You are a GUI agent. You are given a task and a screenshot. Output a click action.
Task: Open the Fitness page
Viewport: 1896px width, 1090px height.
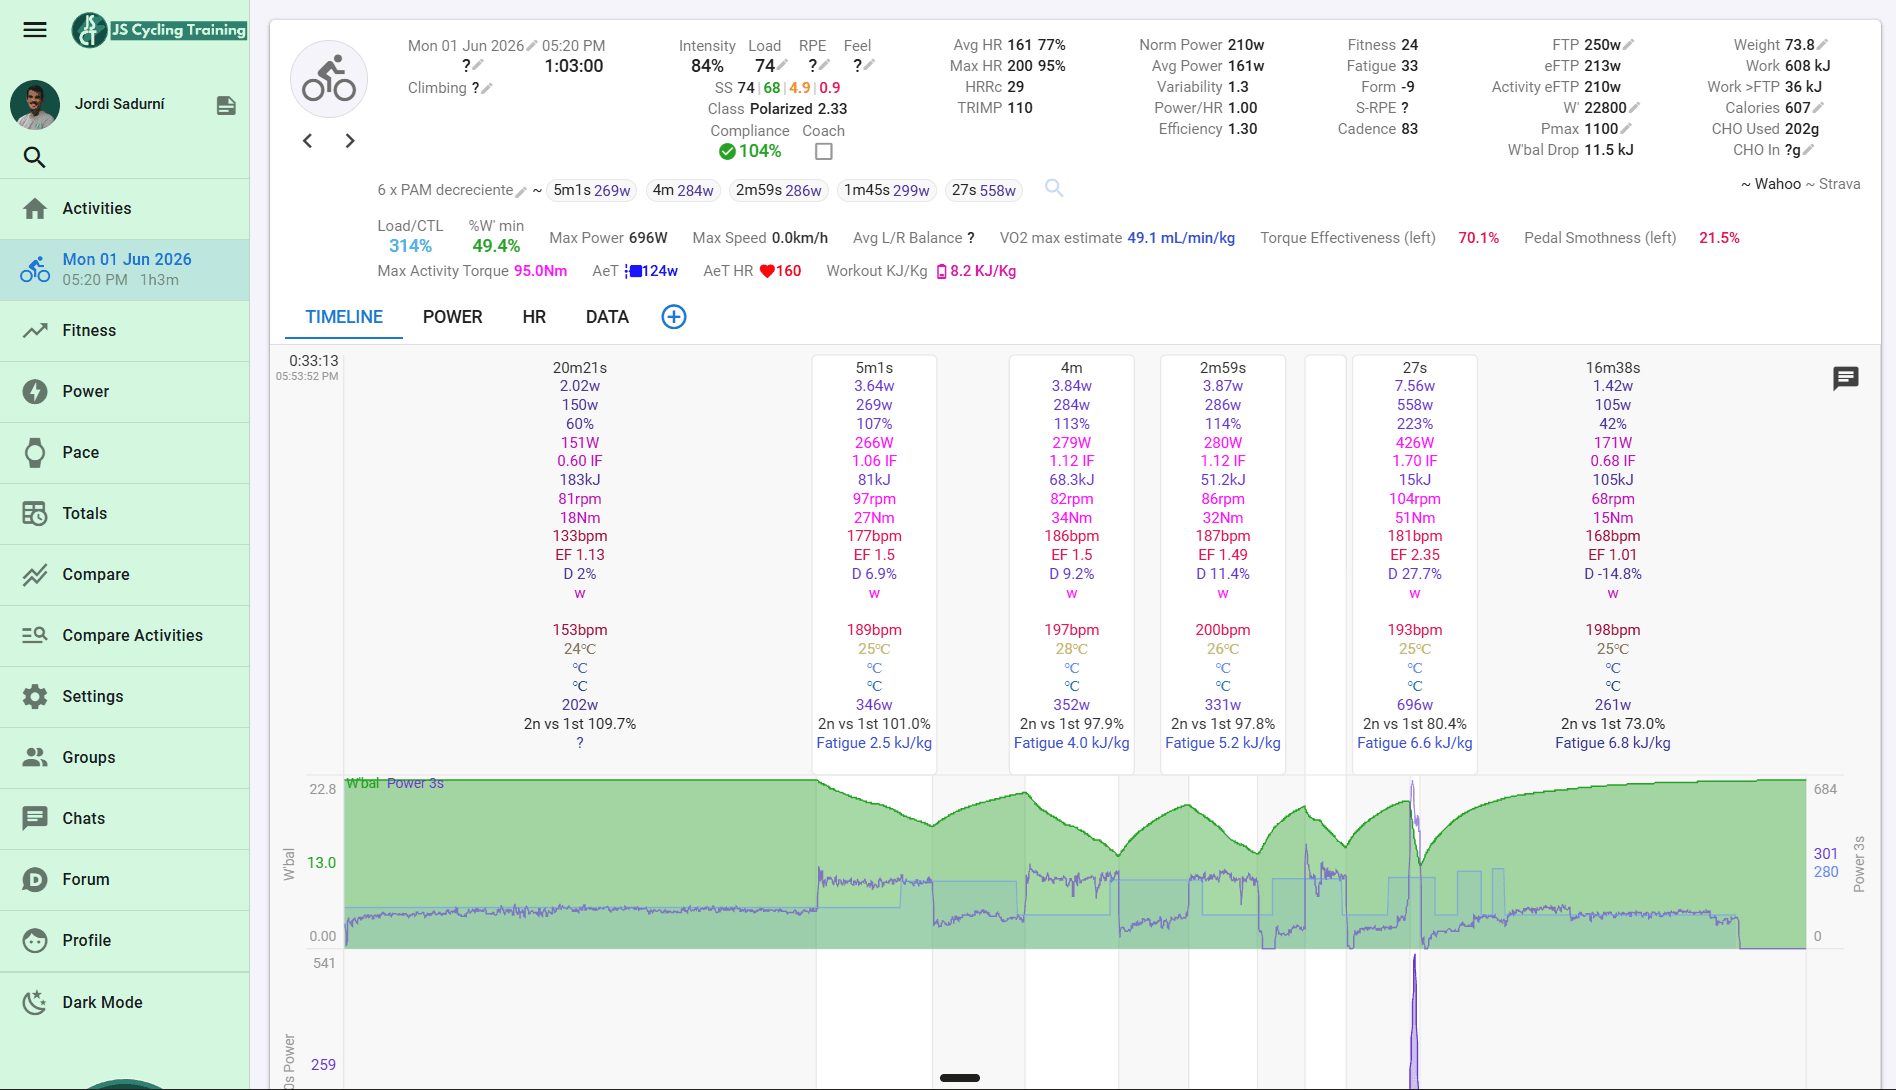tap(125, 330)
